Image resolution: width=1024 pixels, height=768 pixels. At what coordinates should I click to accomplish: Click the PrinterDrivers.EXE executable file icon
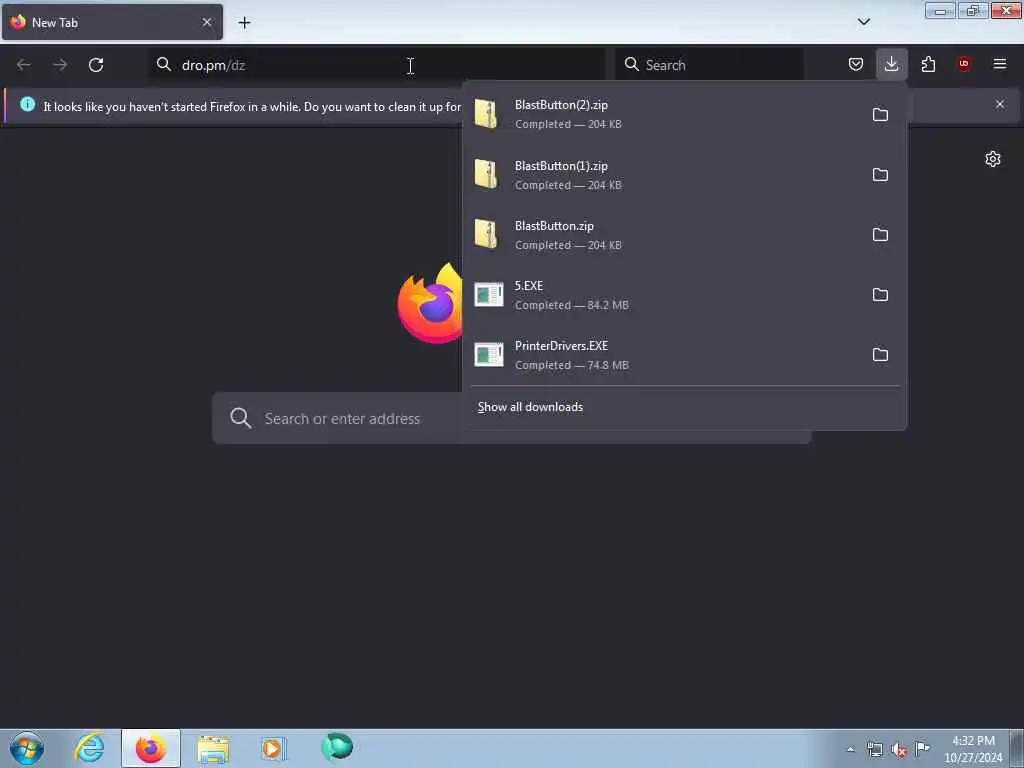[488, 355]
